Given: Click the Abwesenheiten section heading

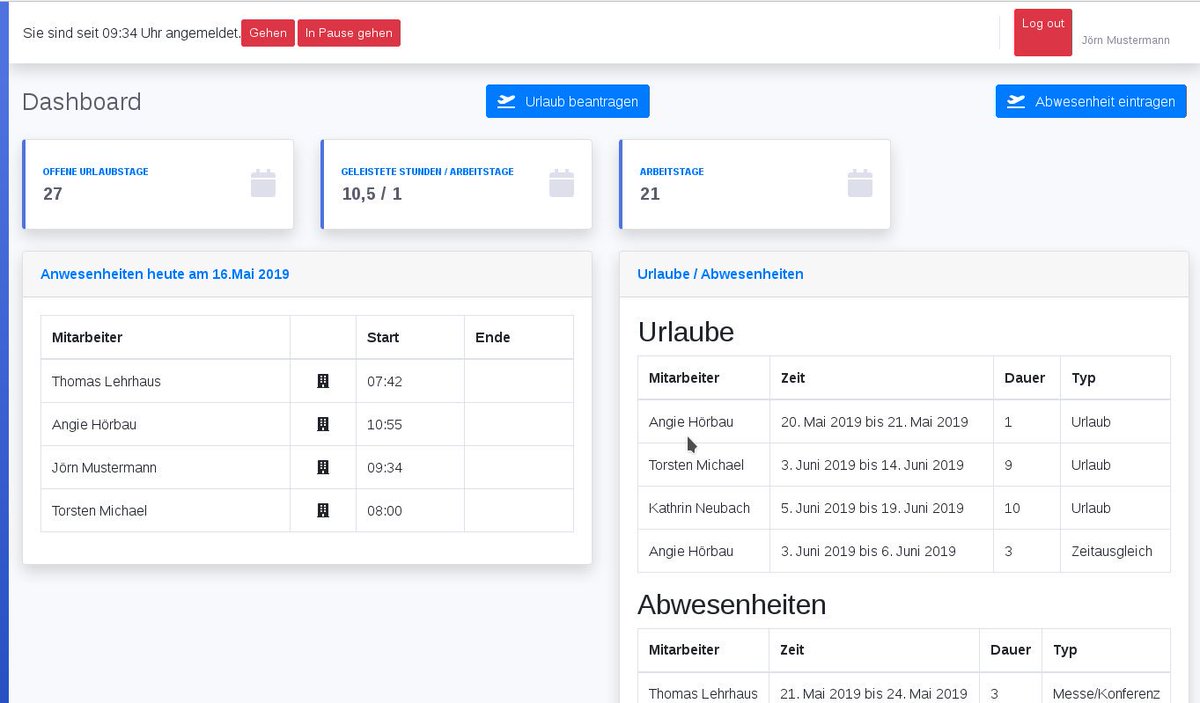Looking at the screenshot, I should coord(732,604).
